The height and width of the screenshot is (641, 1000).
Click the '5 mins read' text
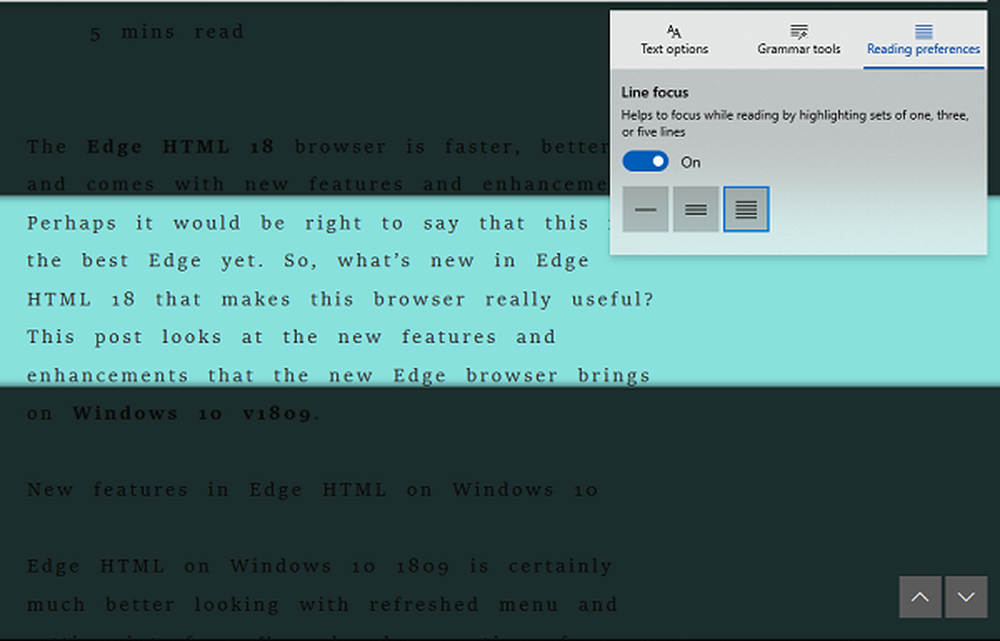(167, 32)
